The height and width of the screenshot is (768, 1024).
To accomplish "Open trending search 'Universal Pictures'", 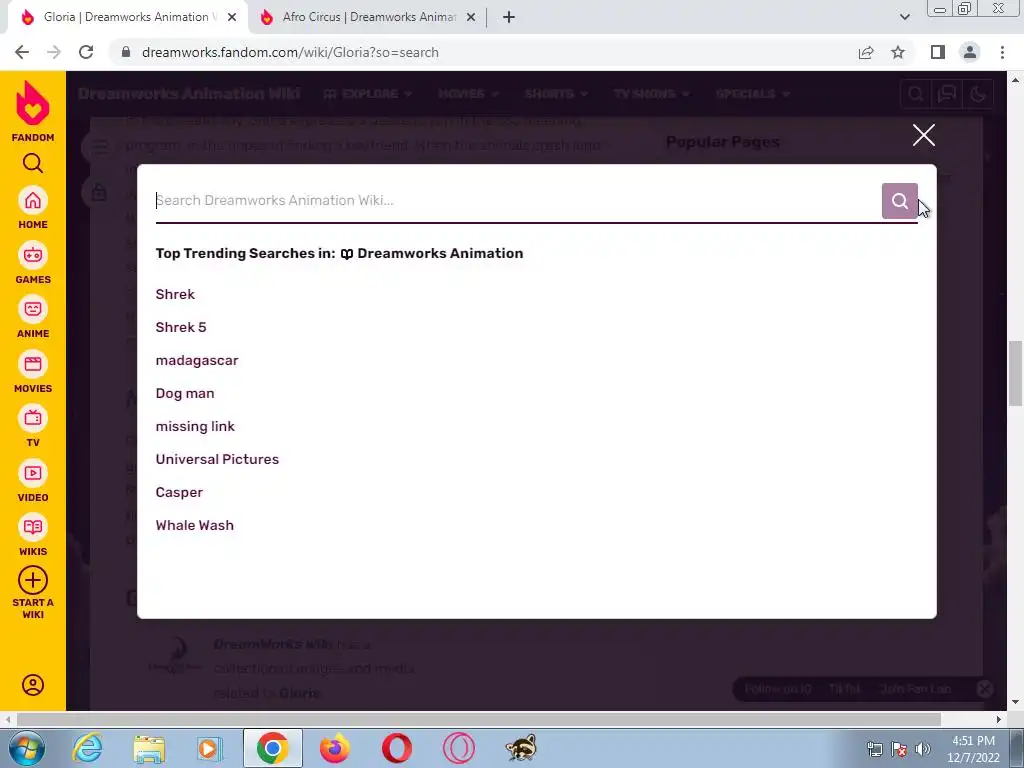I will (x=217, y=459).
